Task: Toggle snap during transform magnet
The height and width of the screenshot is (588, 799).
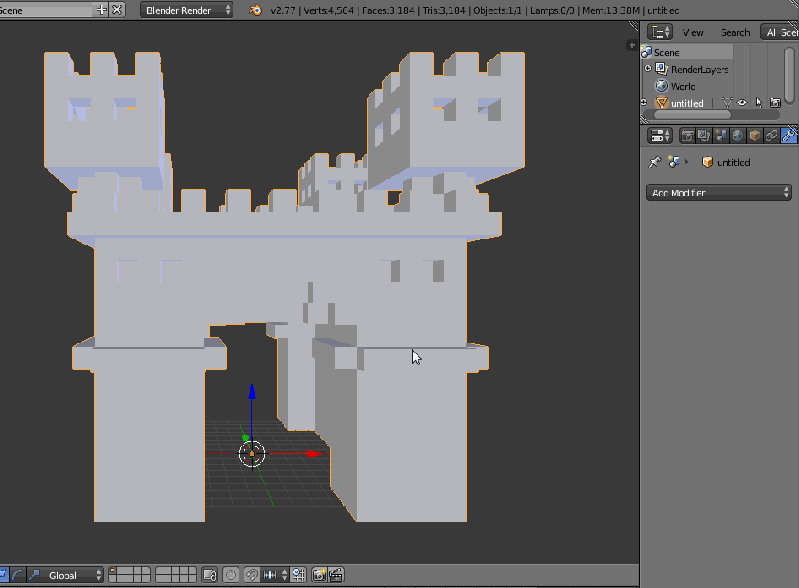Action: click(252, 575)
